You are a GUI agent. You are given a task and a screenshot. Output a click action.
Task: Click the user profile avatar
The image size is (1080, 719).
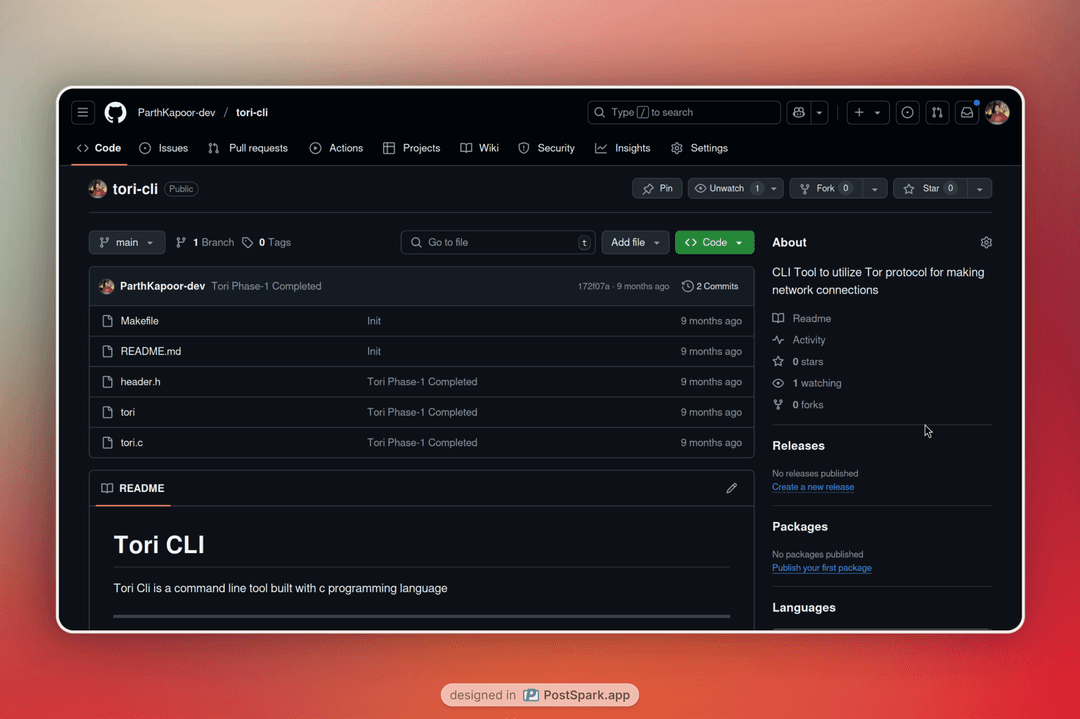997,113
